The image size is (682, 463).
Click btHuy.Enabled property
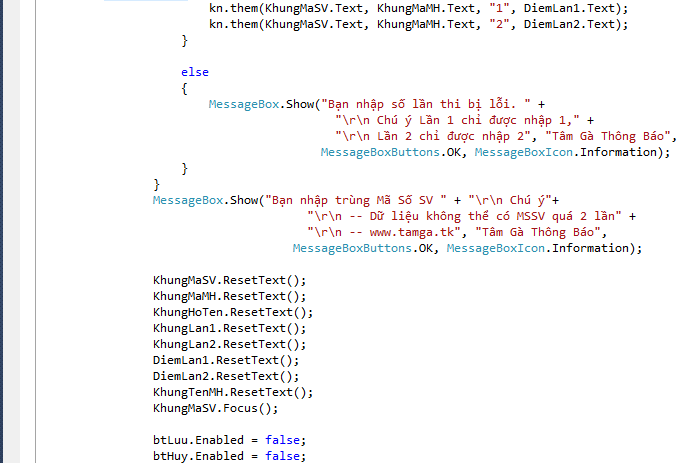point(198,456)
